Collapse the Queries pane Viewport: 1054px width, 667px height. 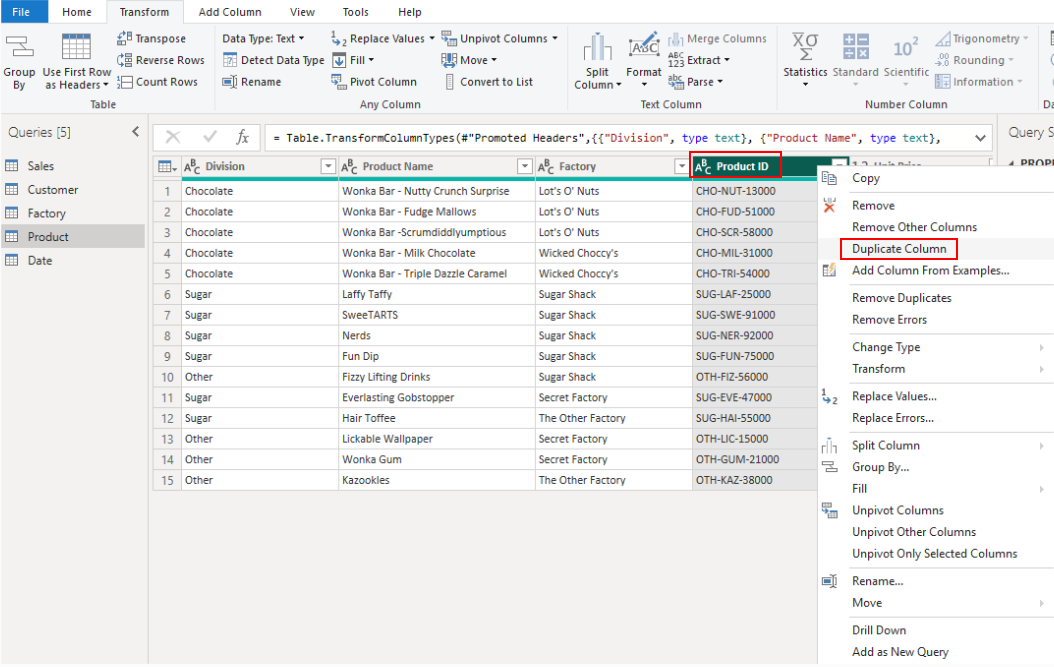coord(135,132)
